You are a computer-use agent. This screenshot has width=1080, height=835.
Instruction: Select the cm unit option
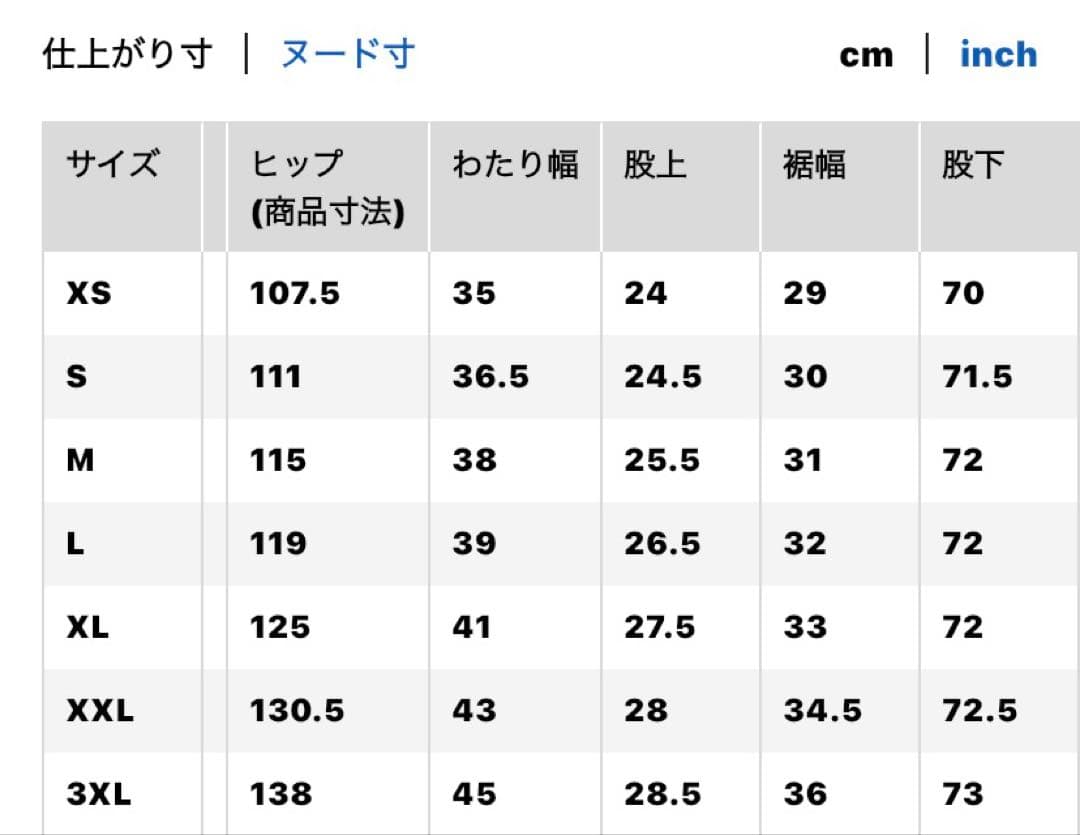click(x=866, y=56)
